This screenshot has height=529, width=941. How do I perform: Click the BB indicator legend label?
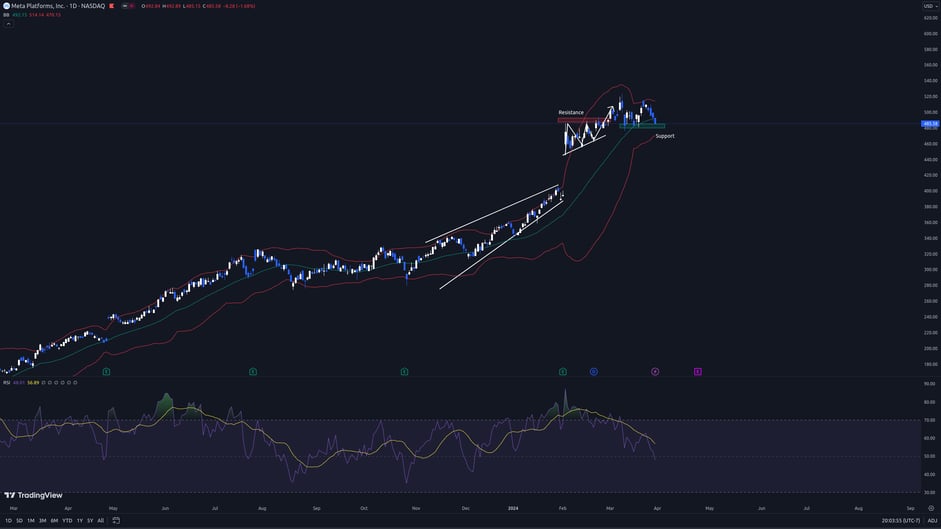6,15
